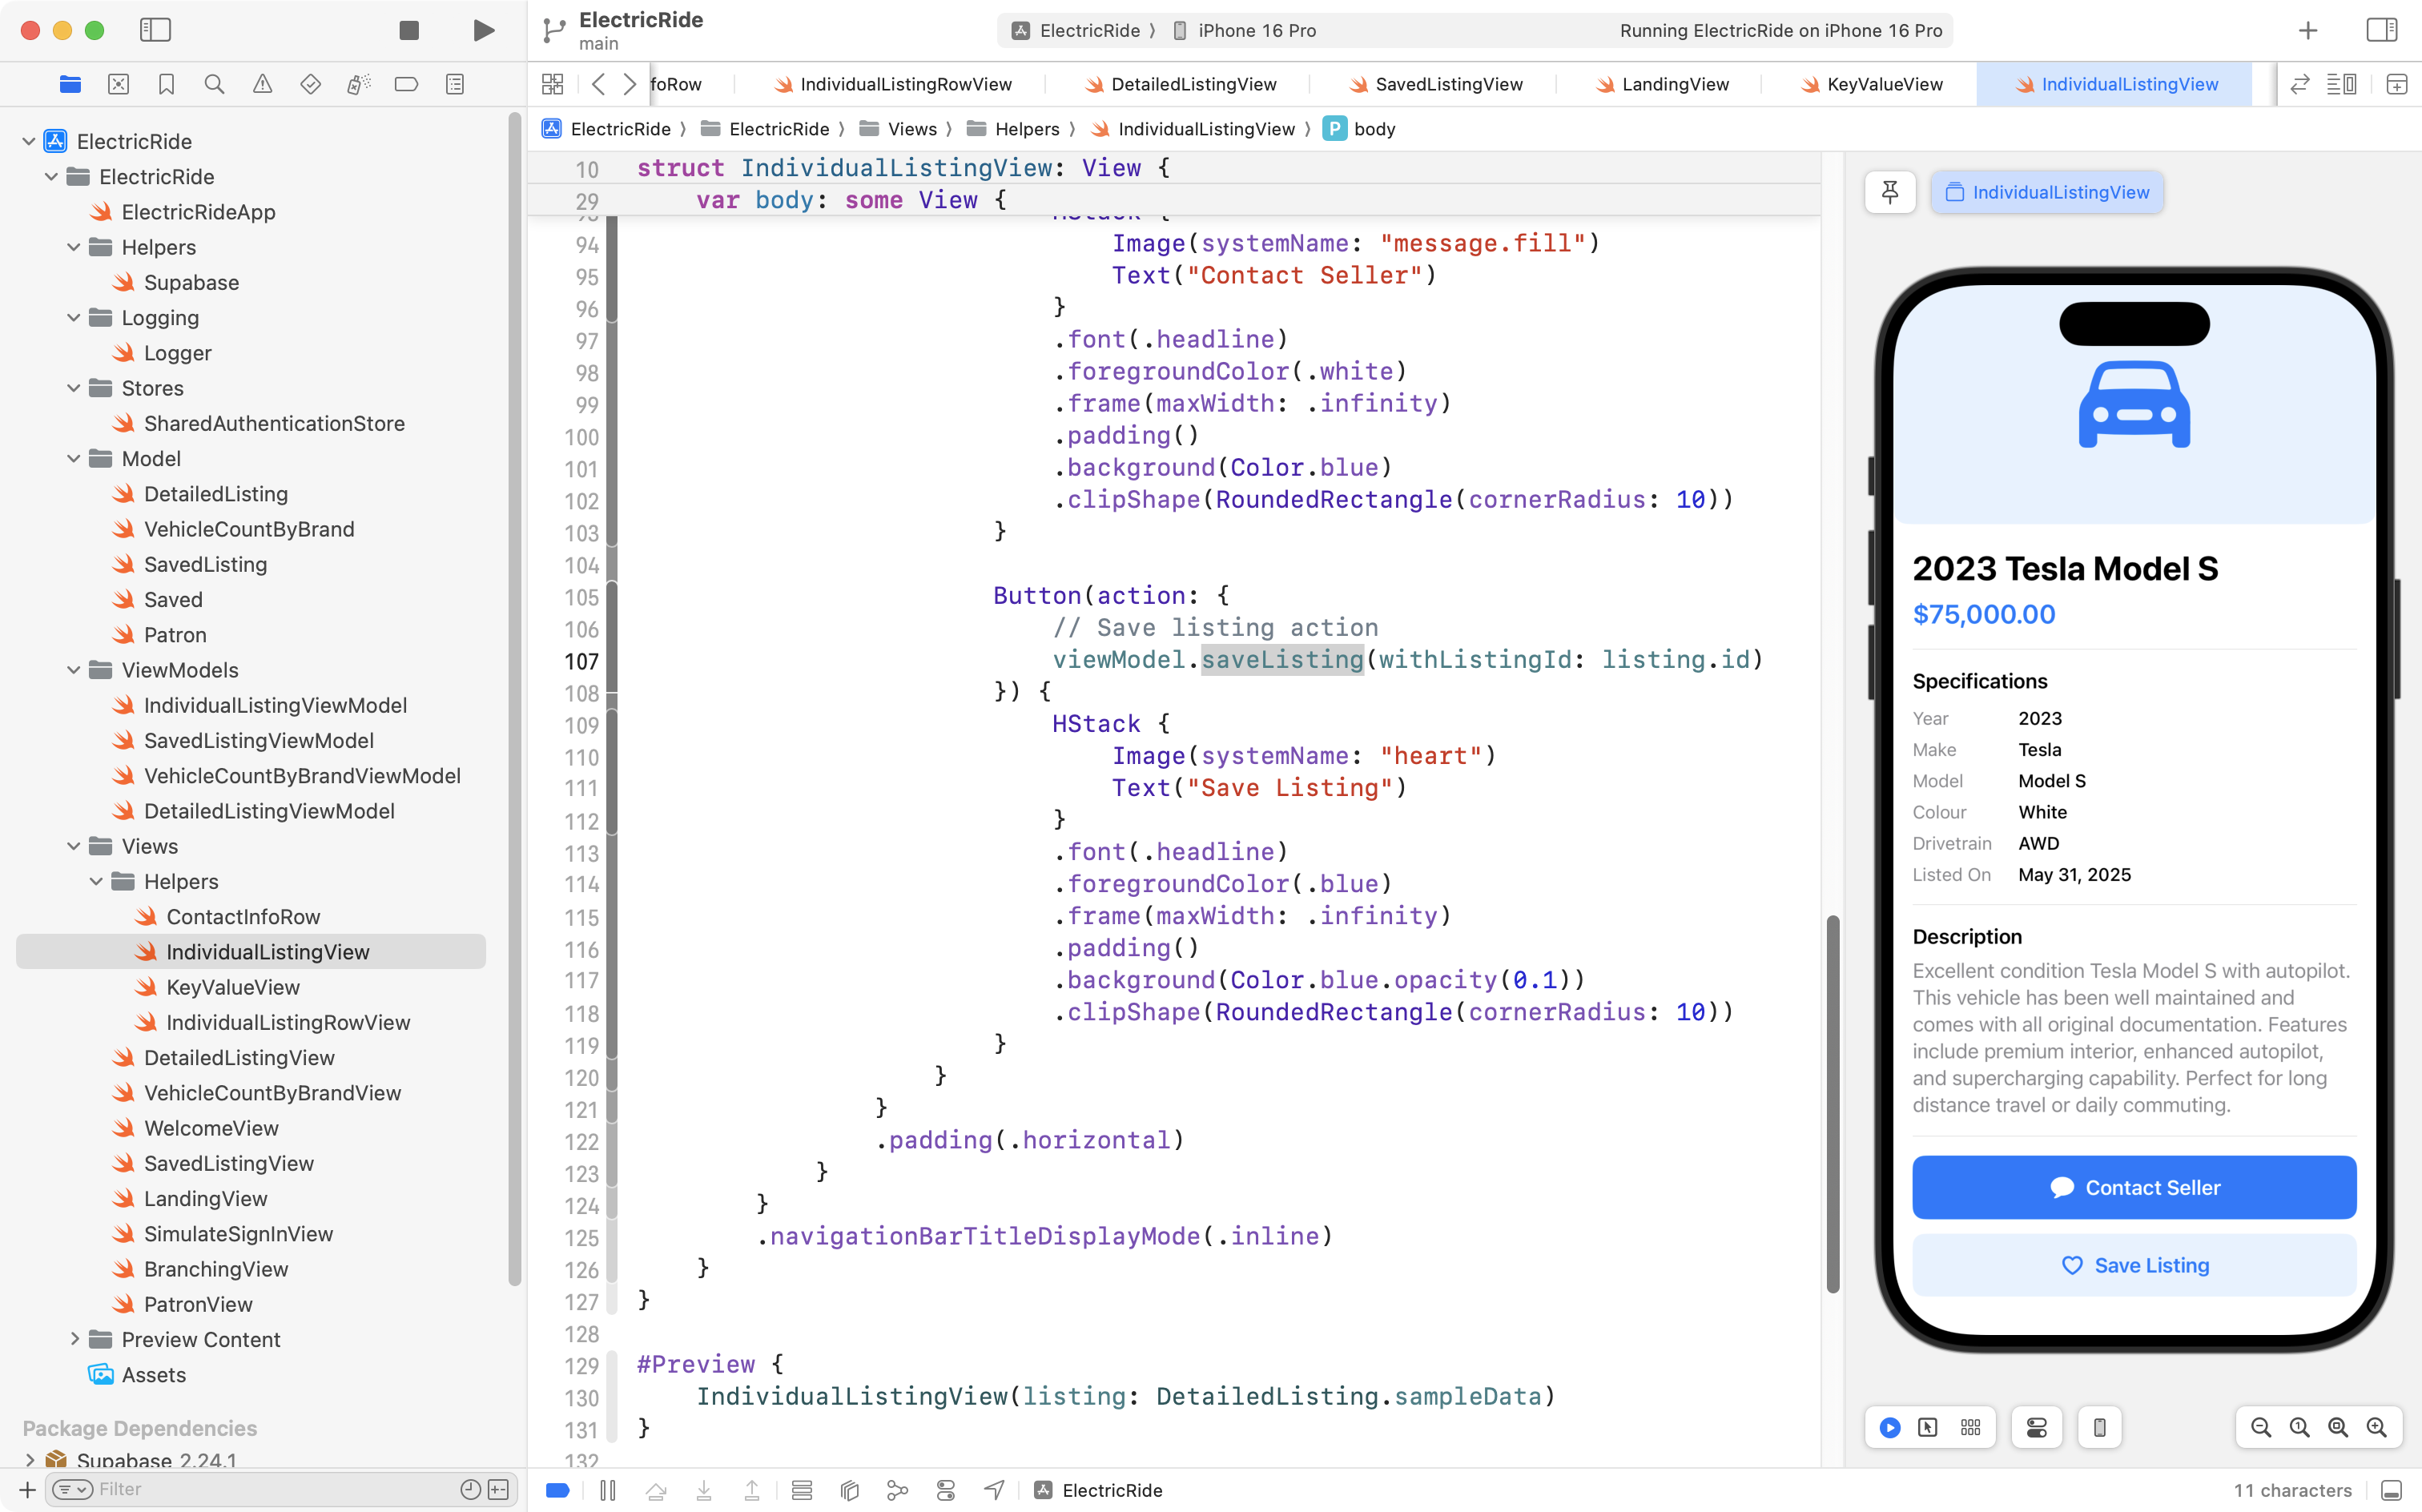Viewport: 2422px width, 1512px height.
Task: Pause program execution in debug bar
Action: (607, 1490)
